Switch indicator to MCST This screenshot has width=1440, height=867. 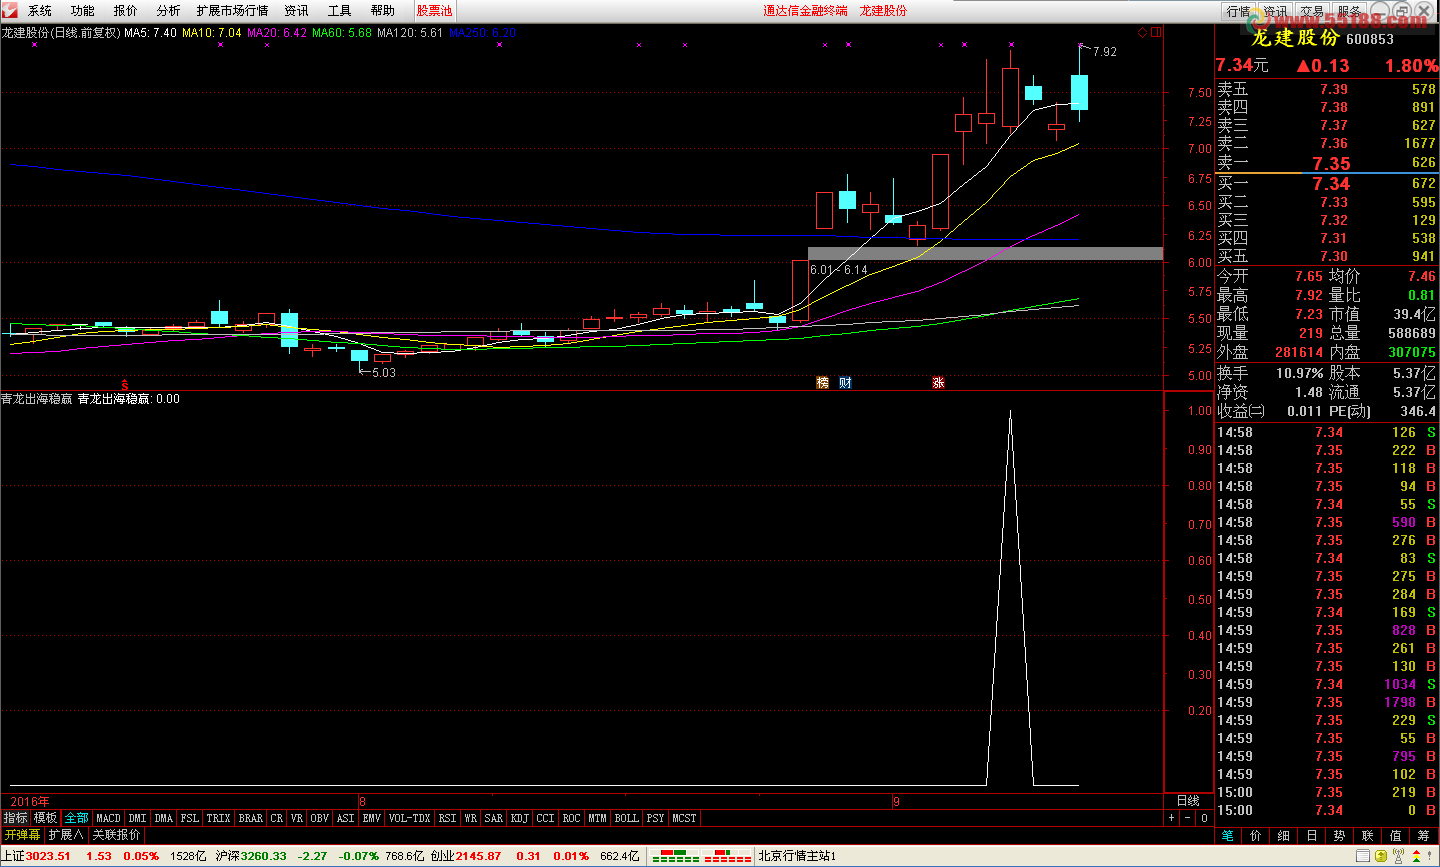[x=685, y=818]
